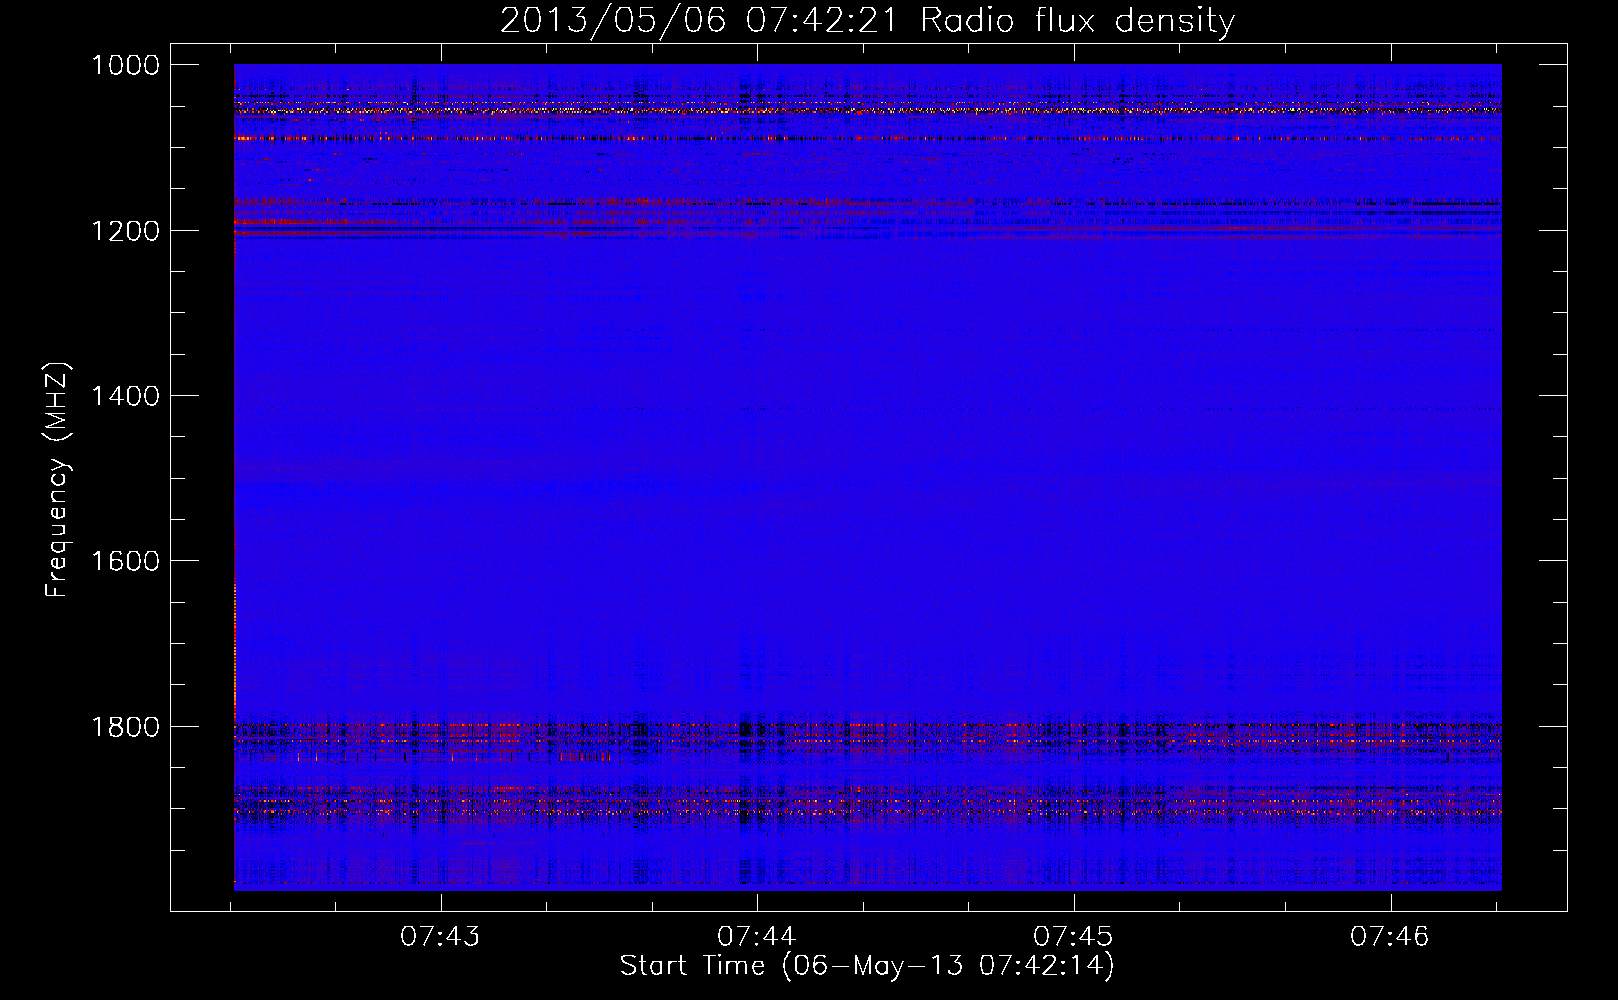Image resolution: width=1618 pixels, height=1000 pixels.
Task: Click the noisy band near 1900 MHz
Action: point(867,803)
